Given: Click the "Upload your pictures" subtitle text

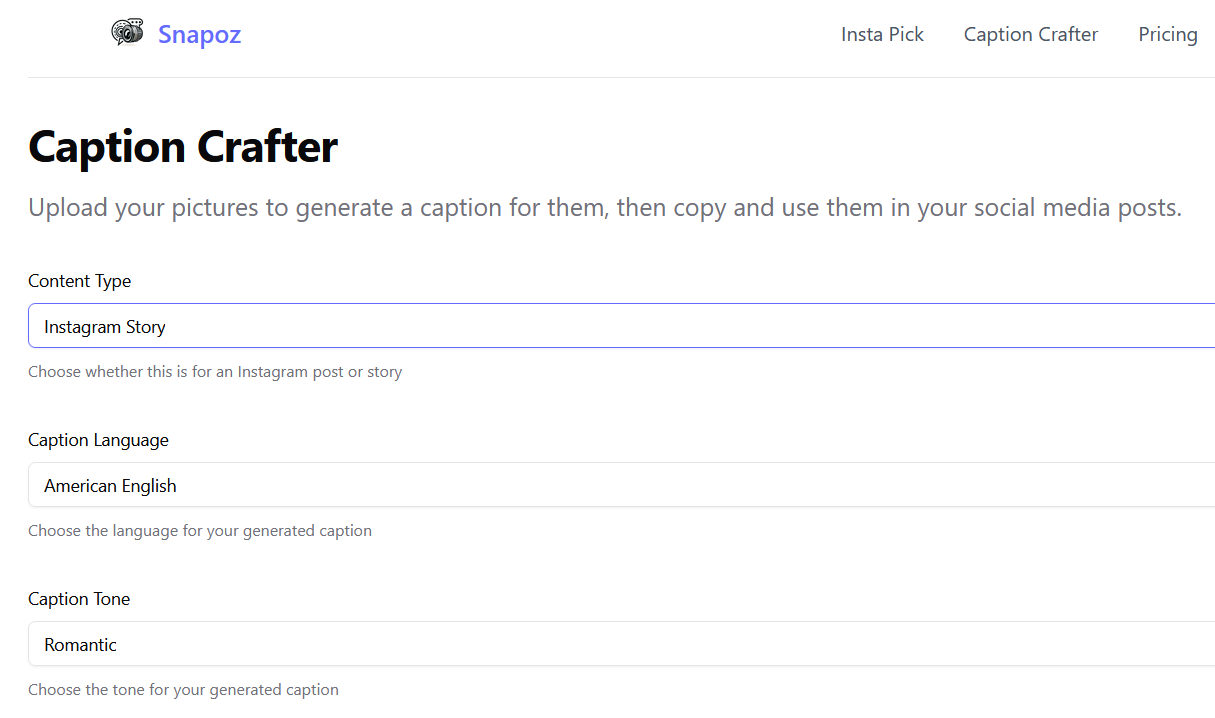Looking at the screenshot, I should coord(604,208).
